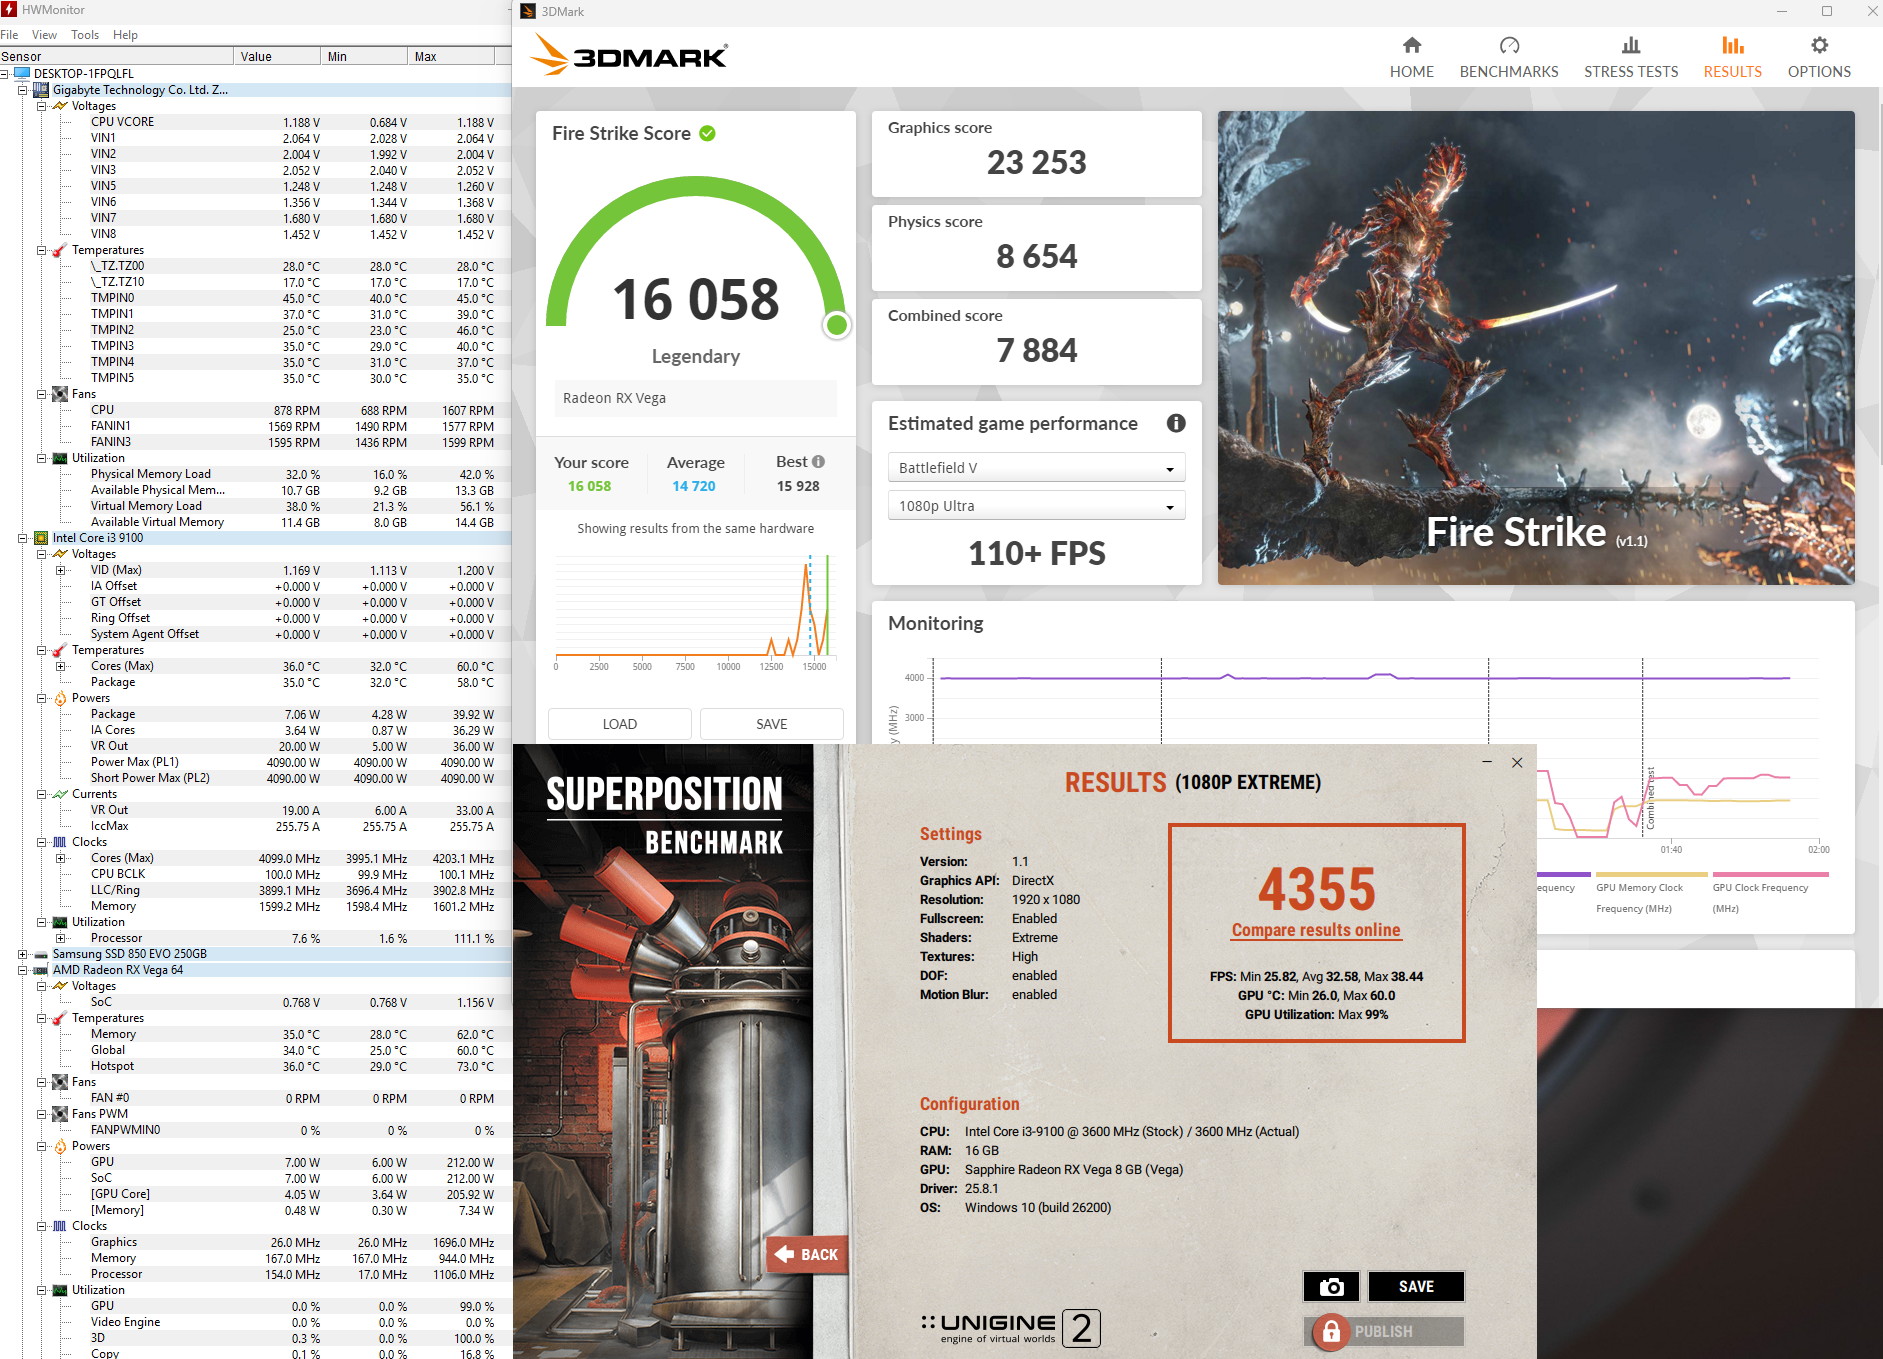Click the Publish lock icon
1883x1359 pixels.
pos(1331,1332)
